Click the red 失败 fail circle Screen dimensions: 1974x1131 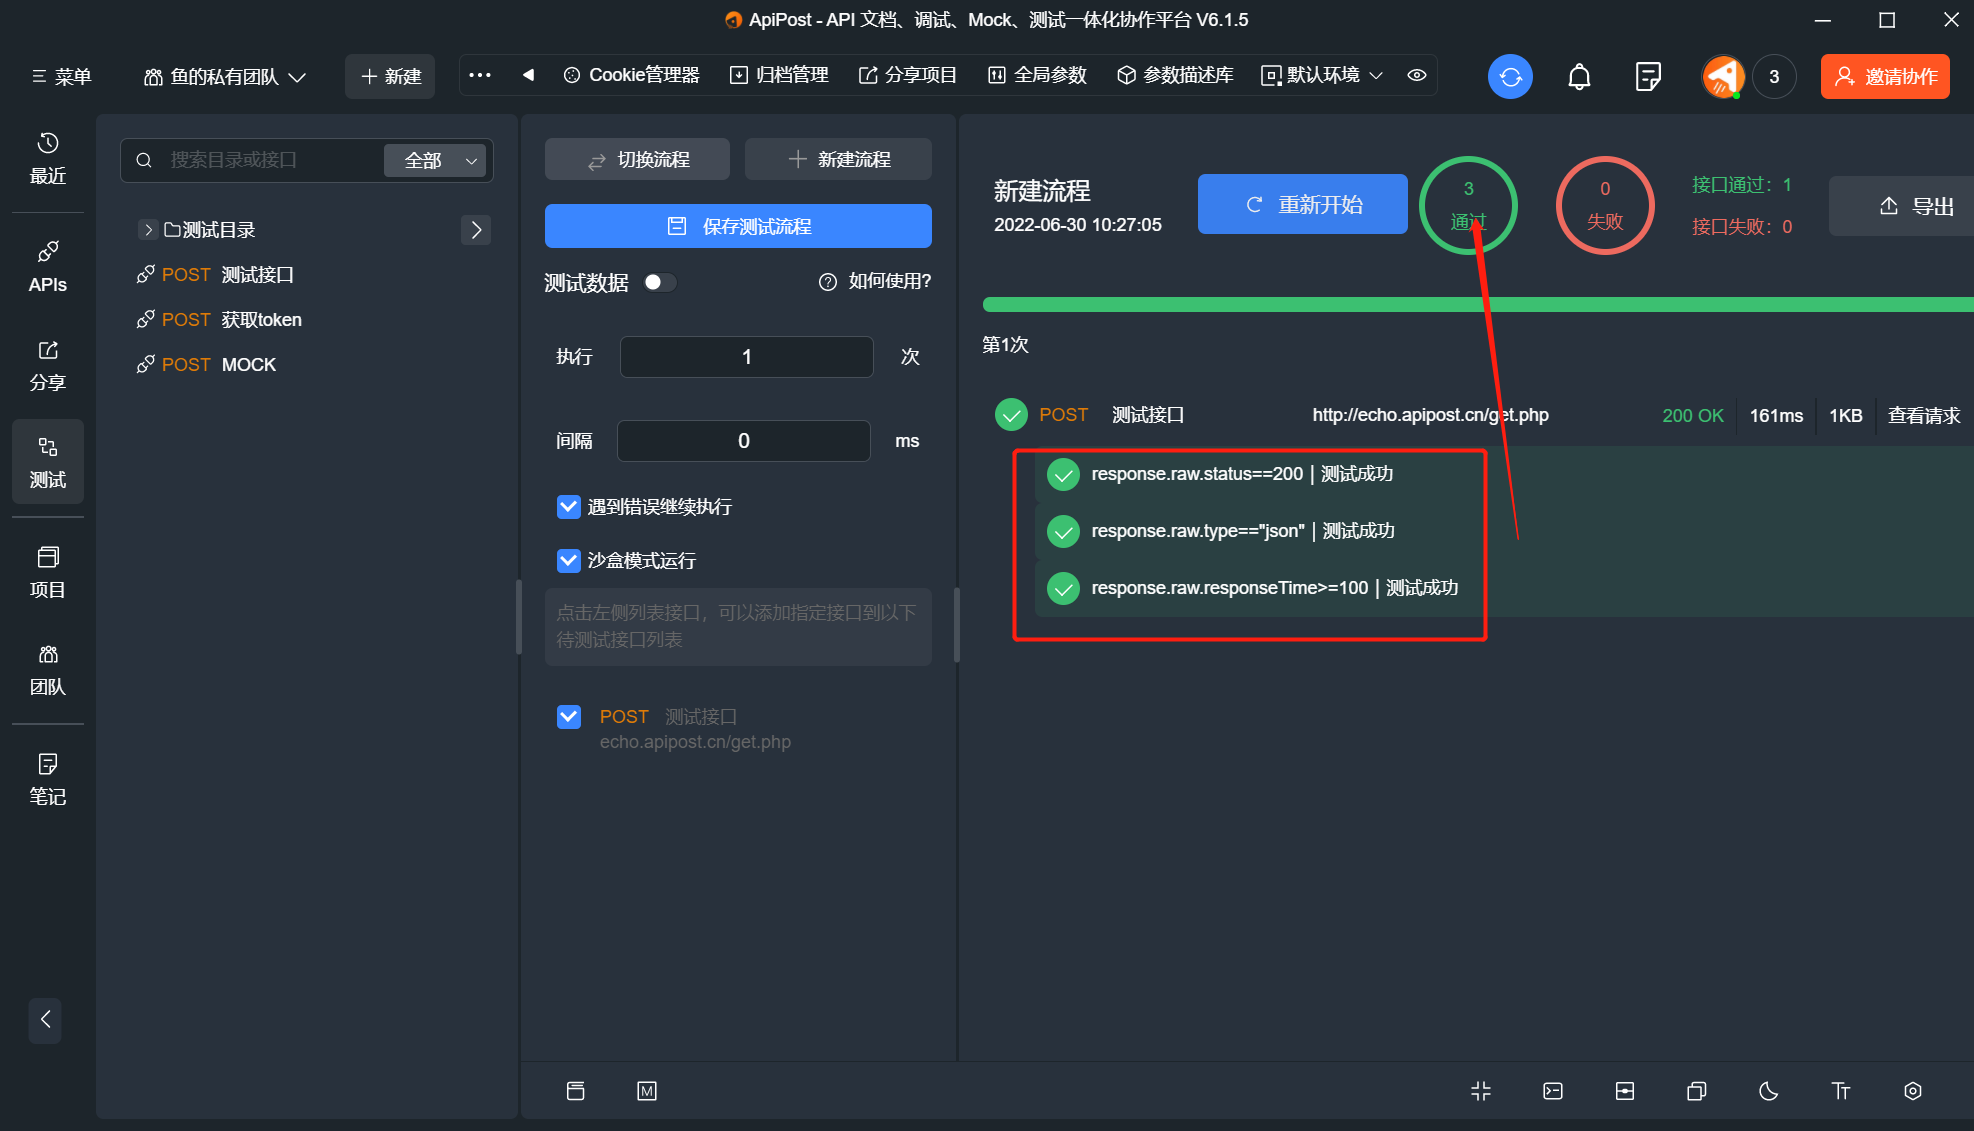[1605, 205]
